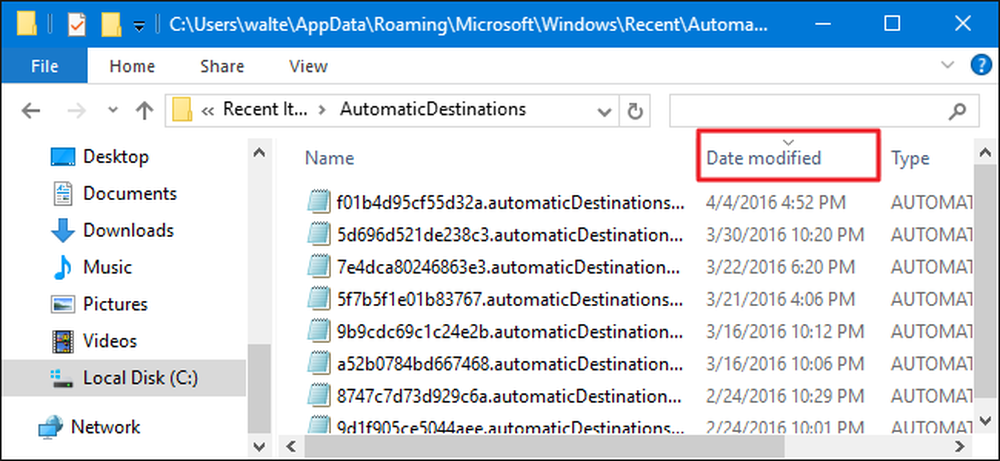Click the Pictures folder icon

(62, 305)
